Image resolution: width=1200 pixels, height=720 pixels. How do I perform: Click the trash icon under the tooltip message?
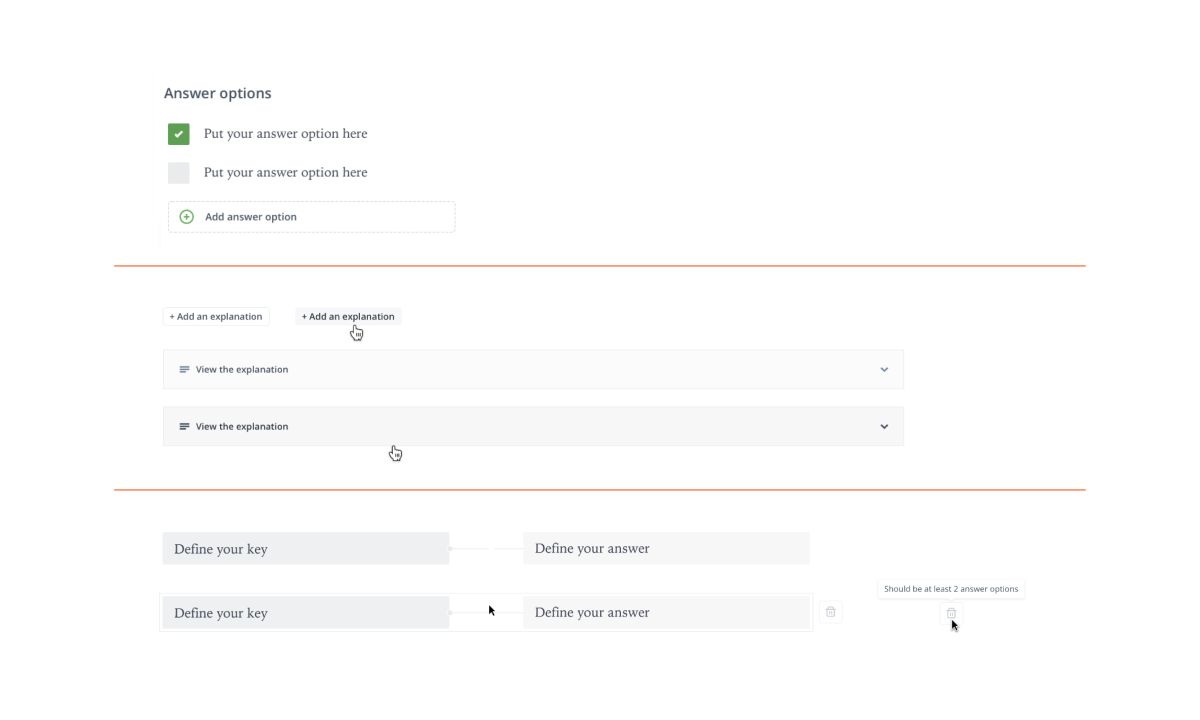coord(951,613)
